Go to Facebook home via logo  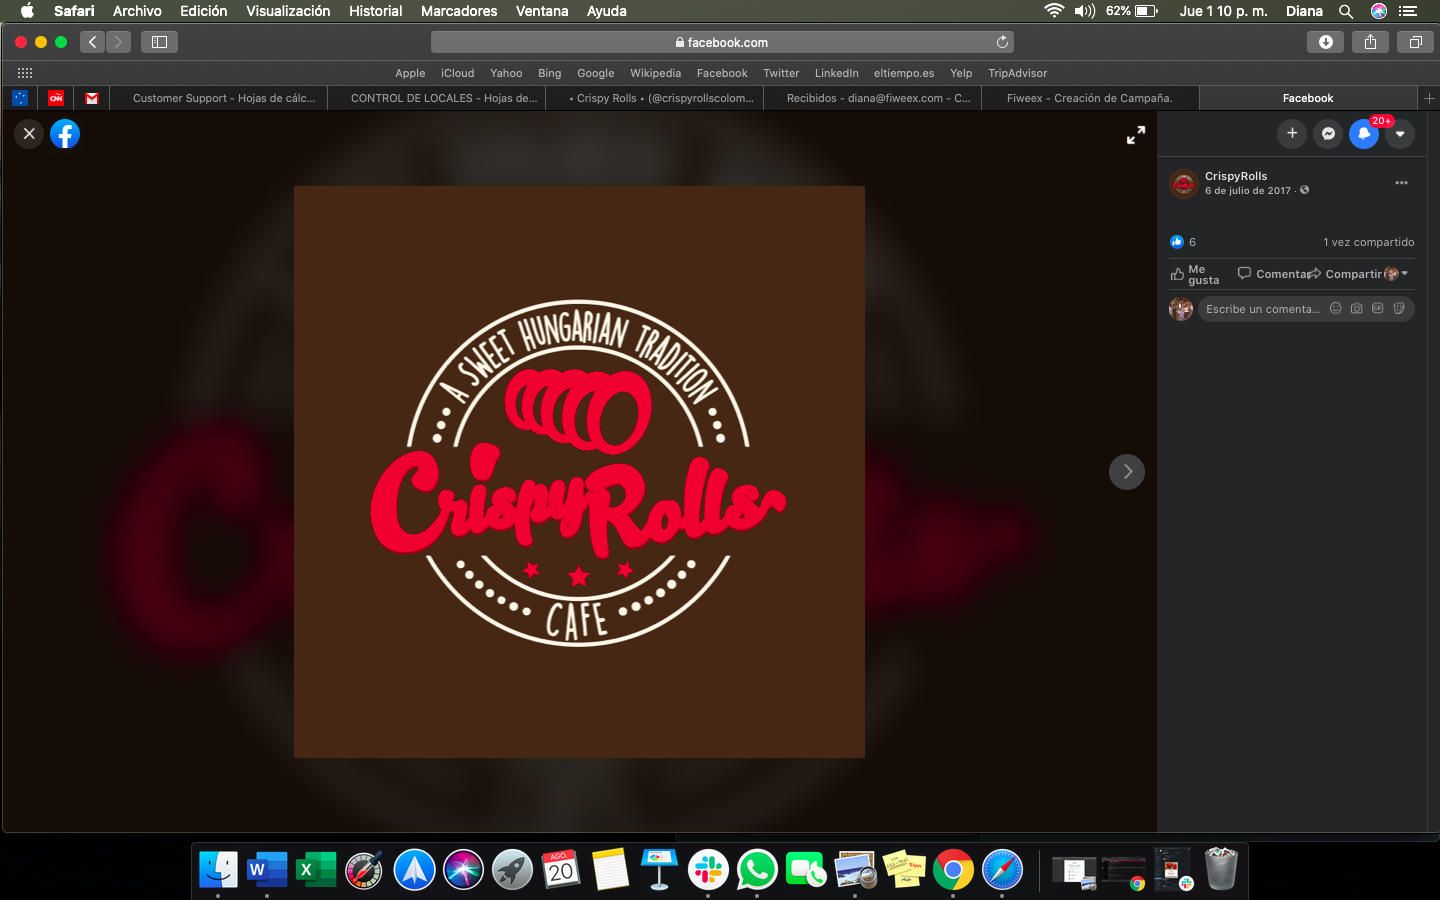pos(65,133)
